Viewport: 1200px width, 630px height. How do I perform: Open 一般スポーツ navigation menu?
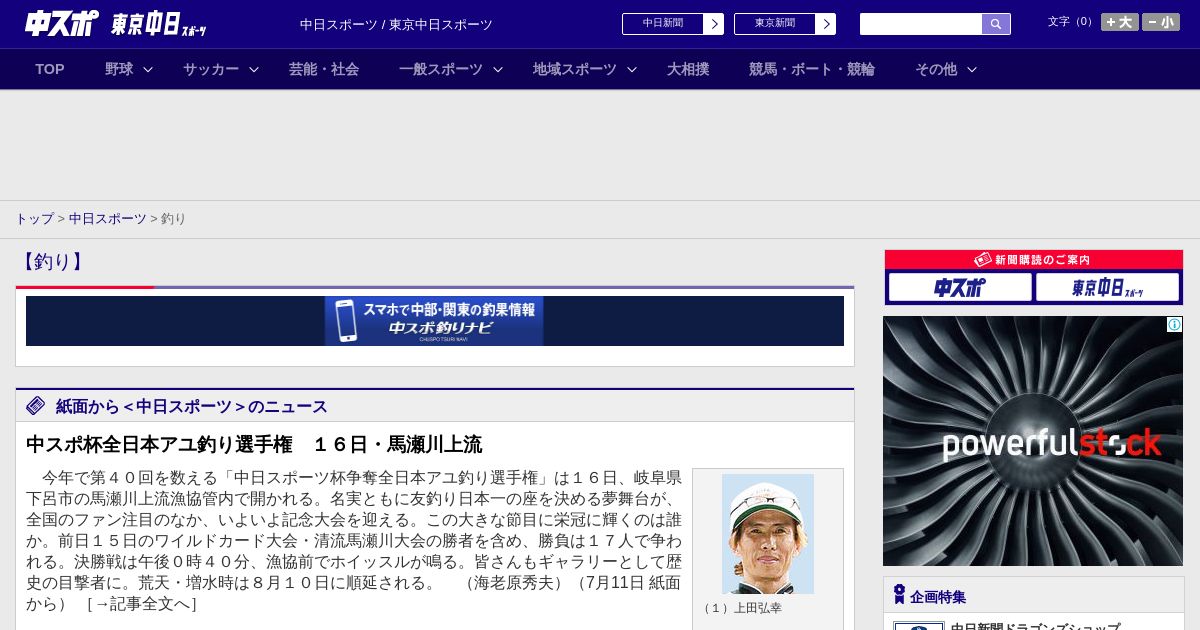pyautogui.click(x=441, y=69)
